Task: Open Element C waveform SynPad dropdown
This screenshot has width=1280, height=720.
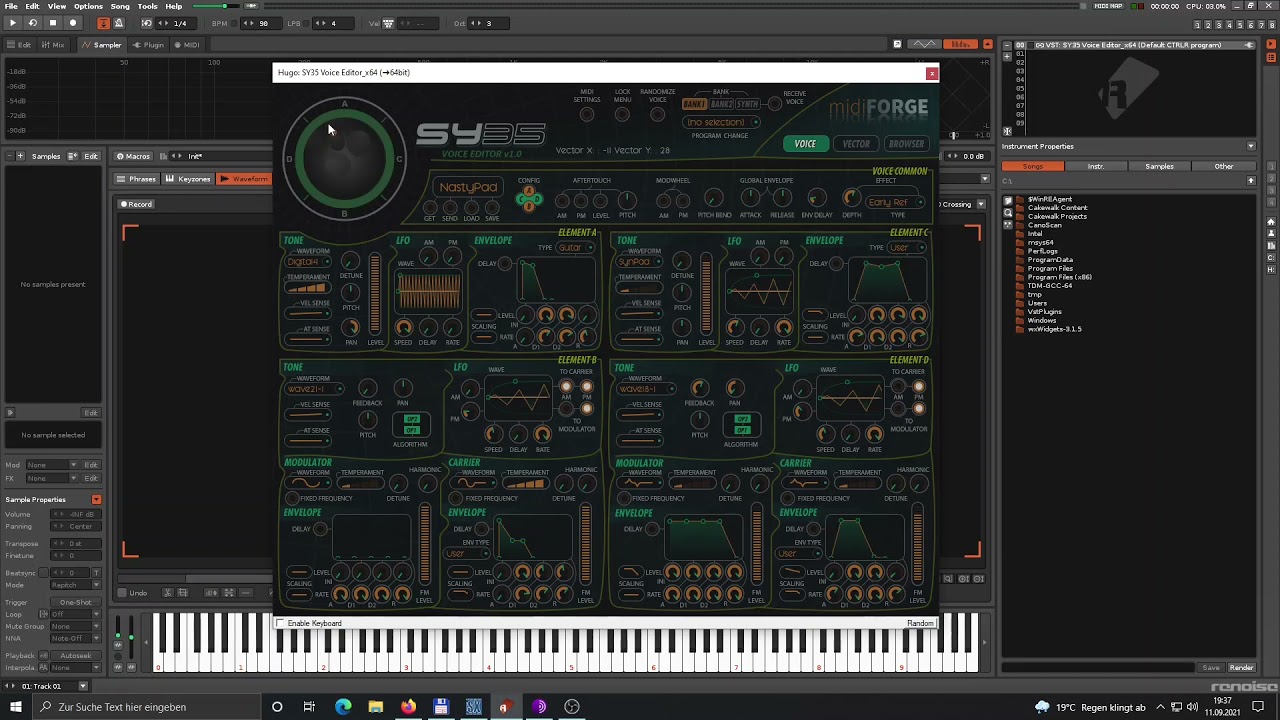Action: click(640, 262)
